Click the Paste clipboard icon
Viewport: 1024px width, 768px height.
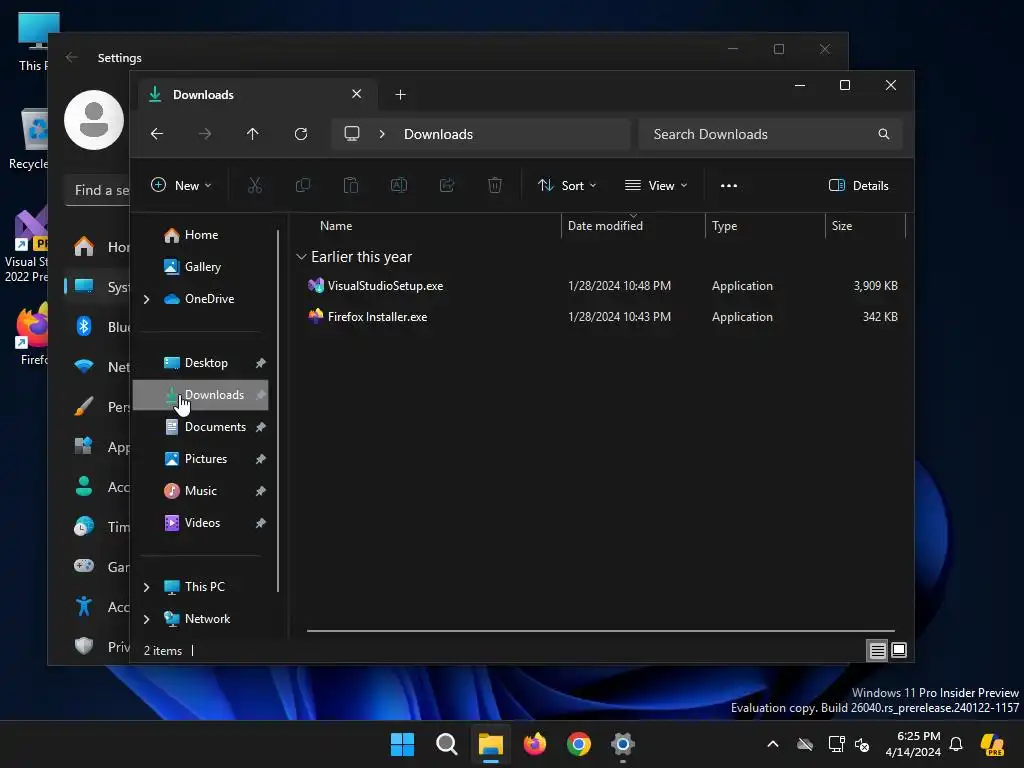tap(351, 185)
